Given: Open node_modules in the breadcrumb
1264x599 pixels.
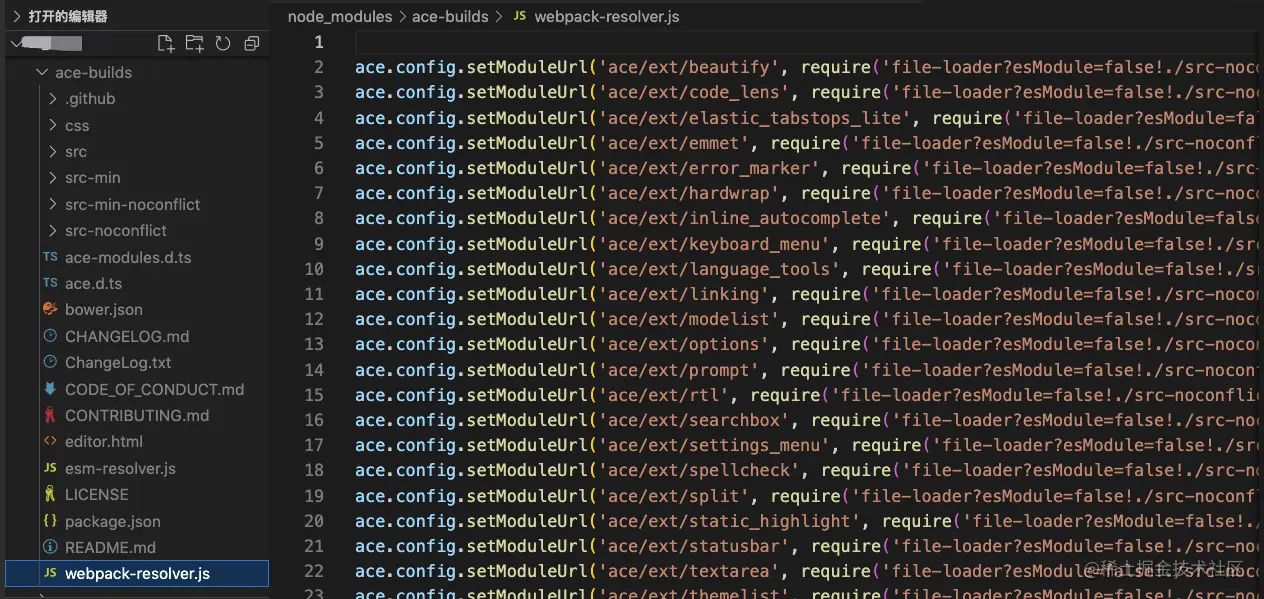Looking at the screenshot, I should point(339,16).
